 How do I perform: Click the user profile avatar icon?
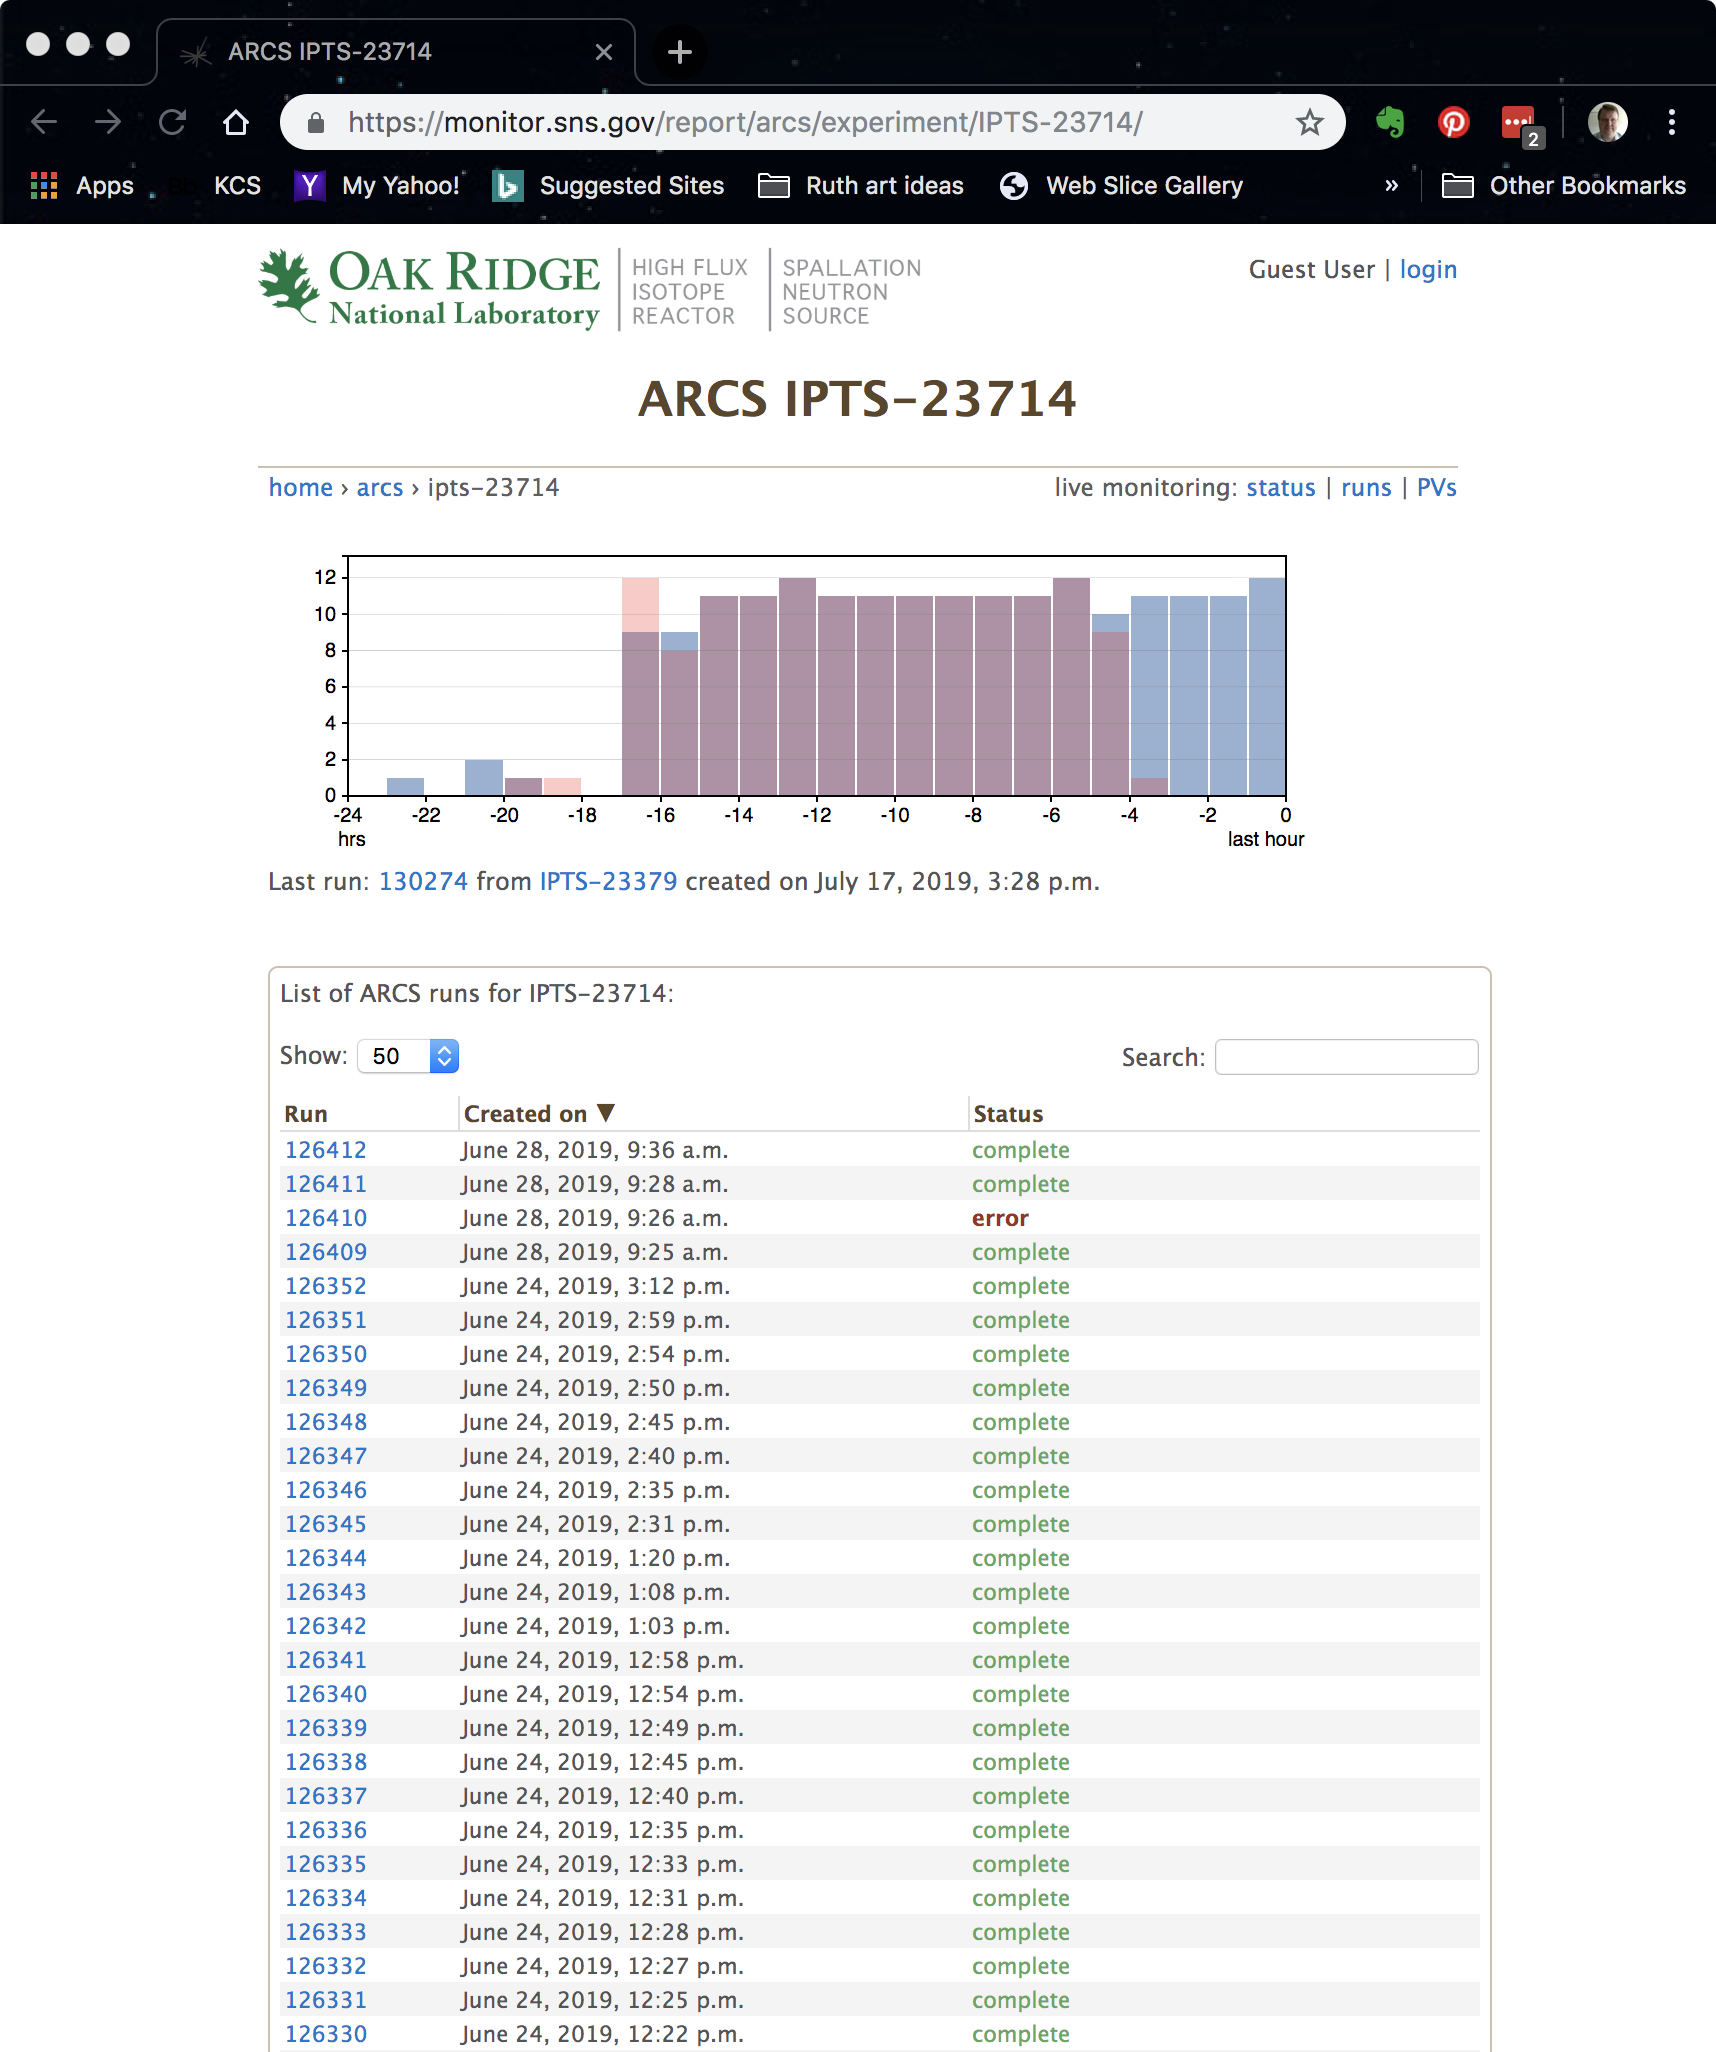(x=1607, y=122)
